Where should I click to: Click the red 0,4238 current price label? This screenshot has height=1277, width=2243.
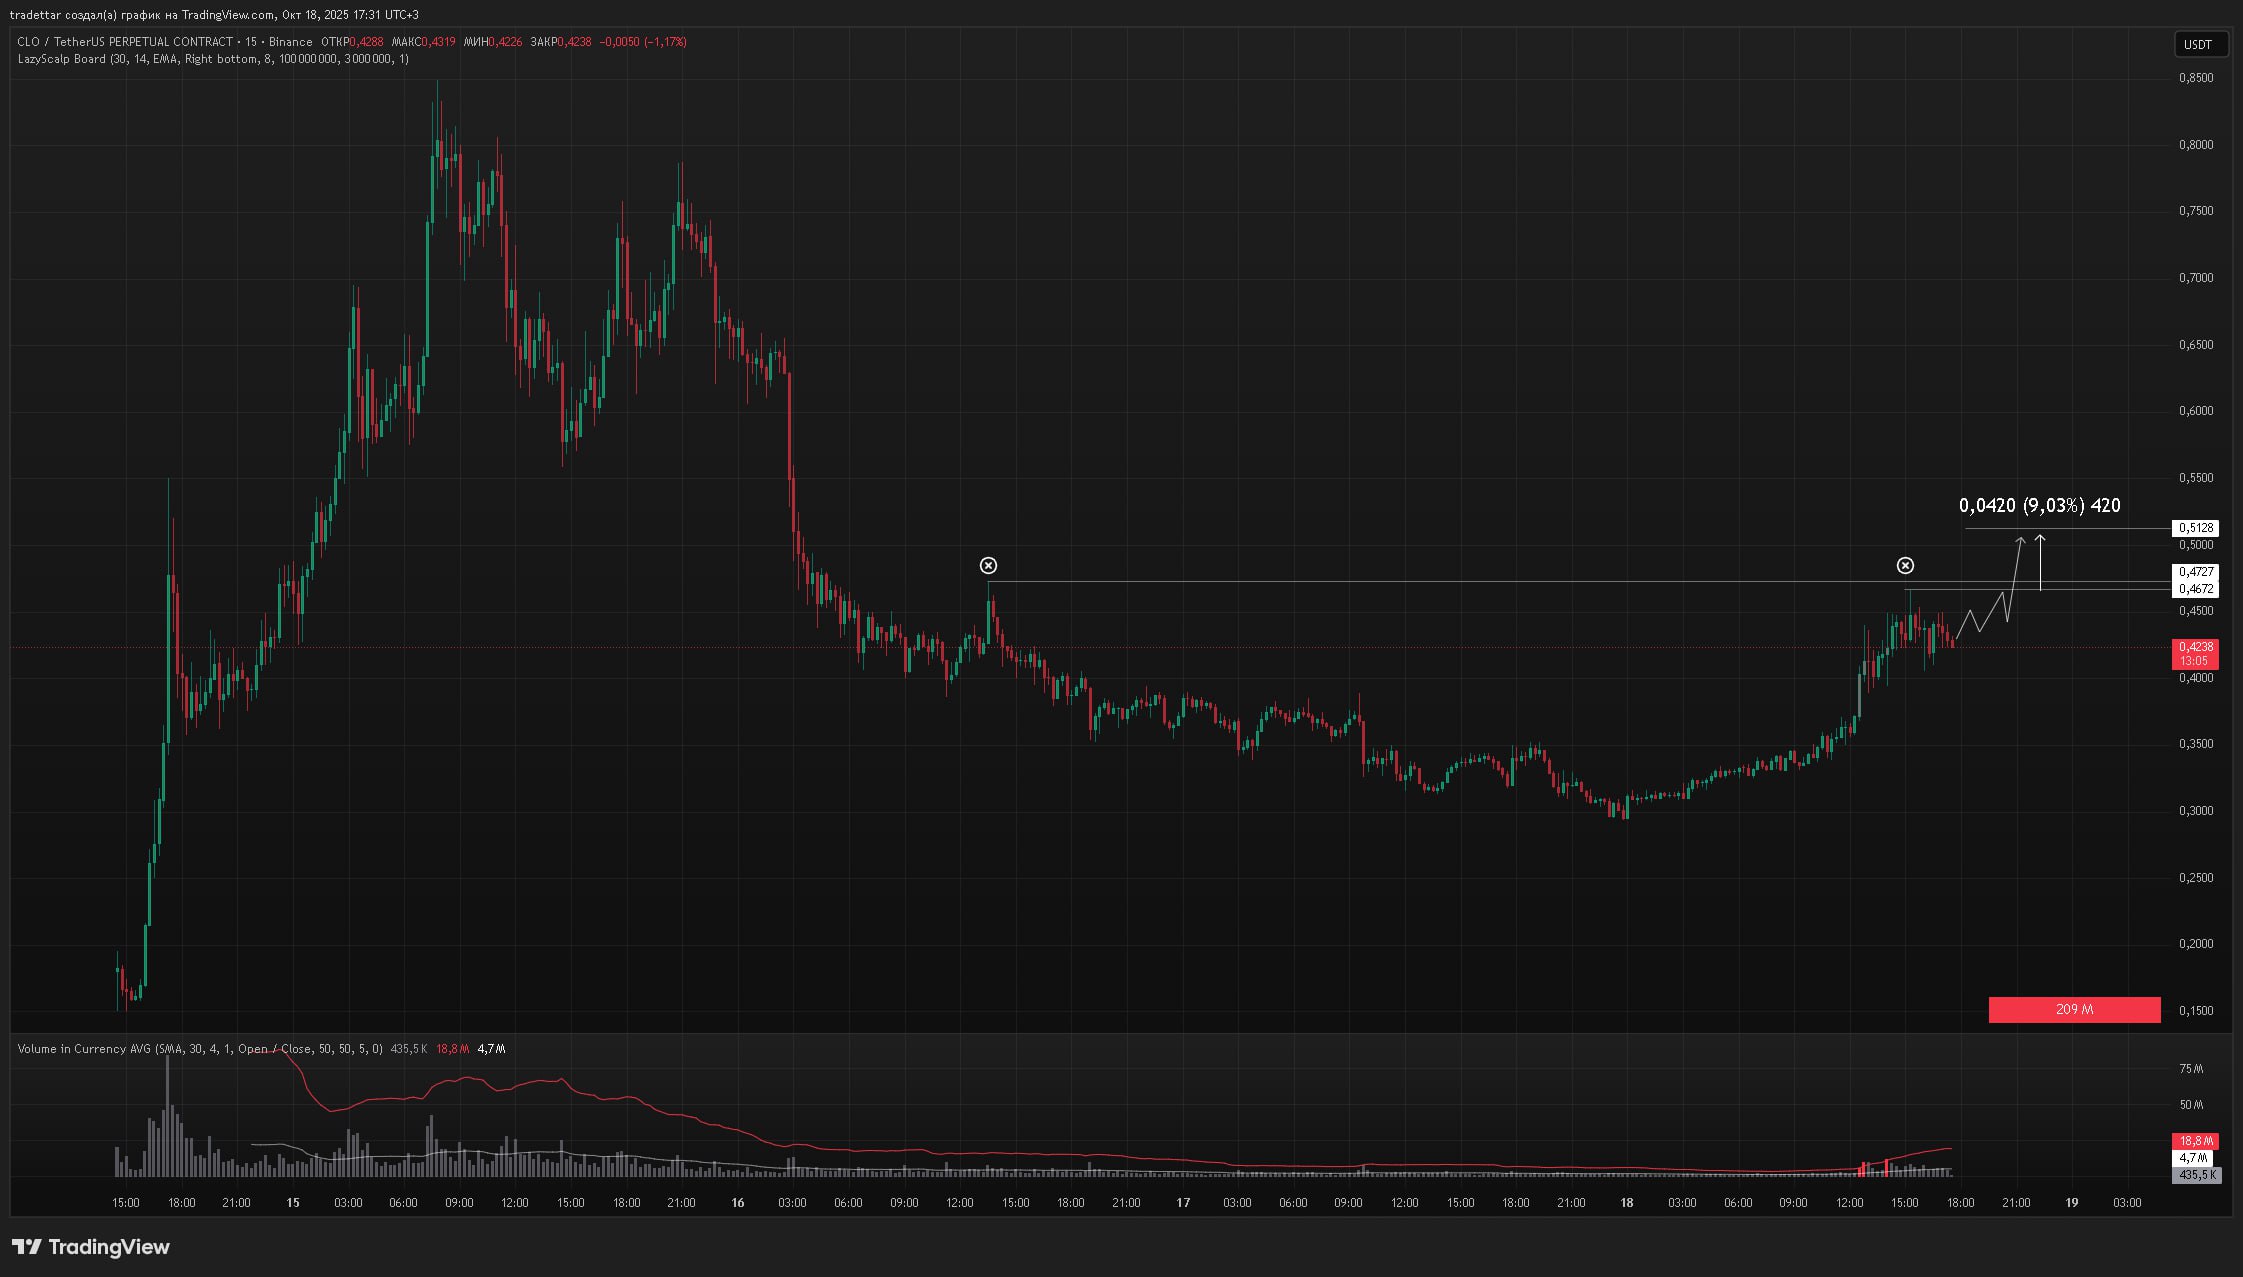point(2195,647)
